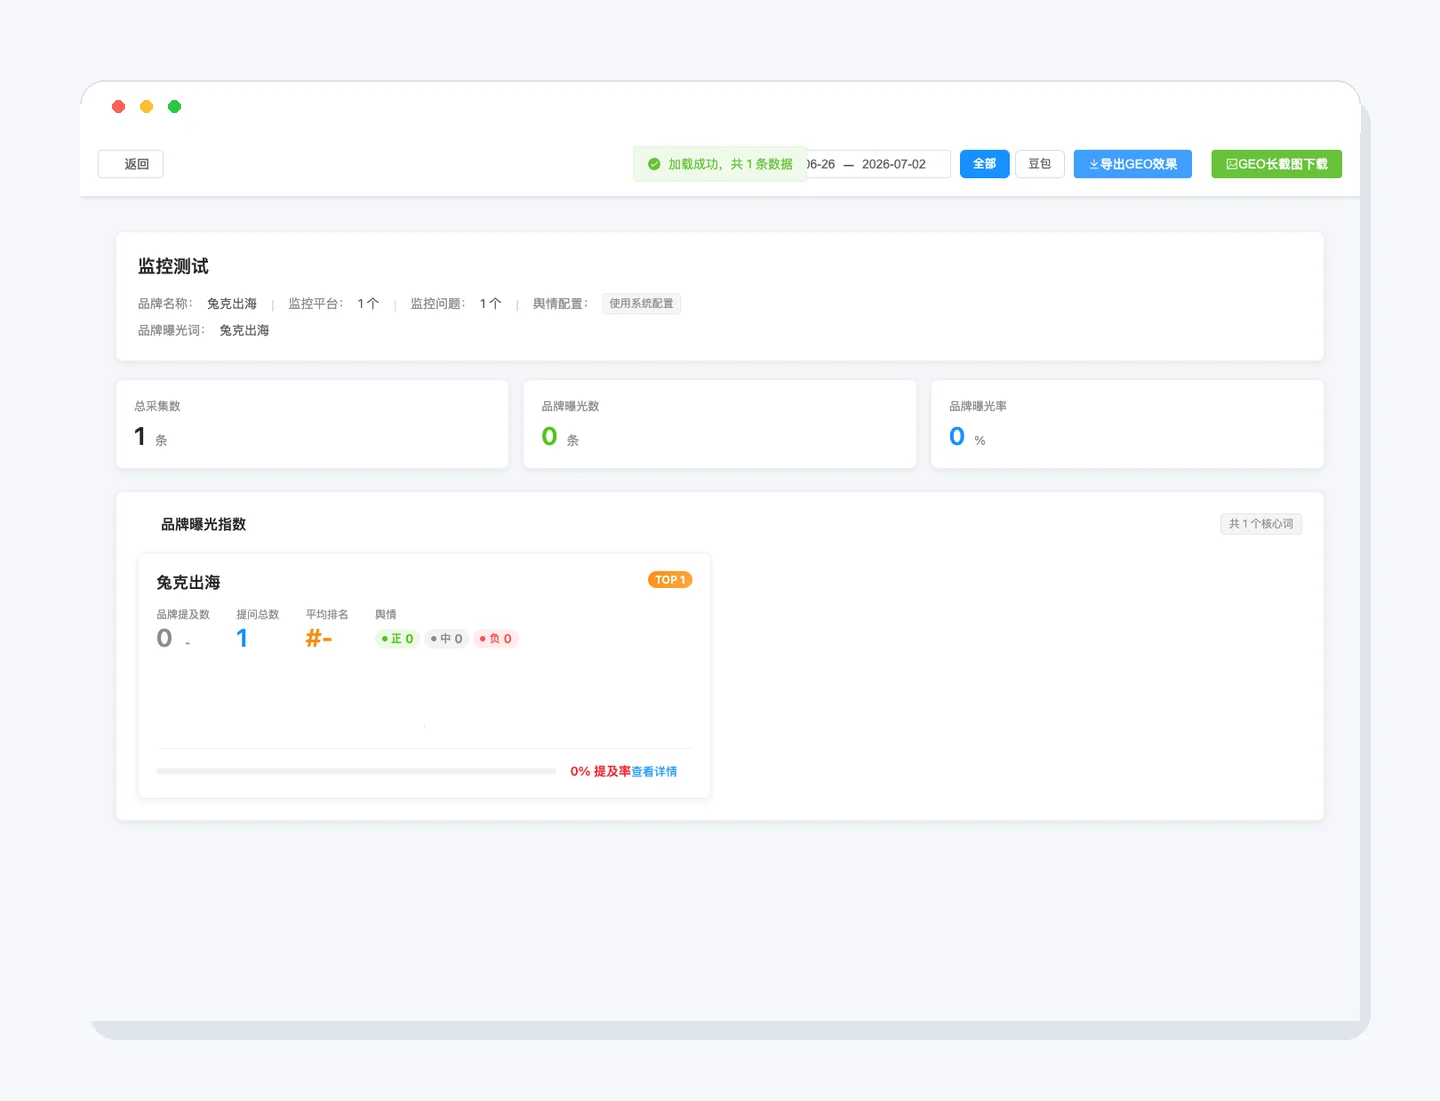Open 查看详情 link in 兔克出海 card
Screen dimensions: 1440x1101
pyautogui.click(x=654, y=772)
